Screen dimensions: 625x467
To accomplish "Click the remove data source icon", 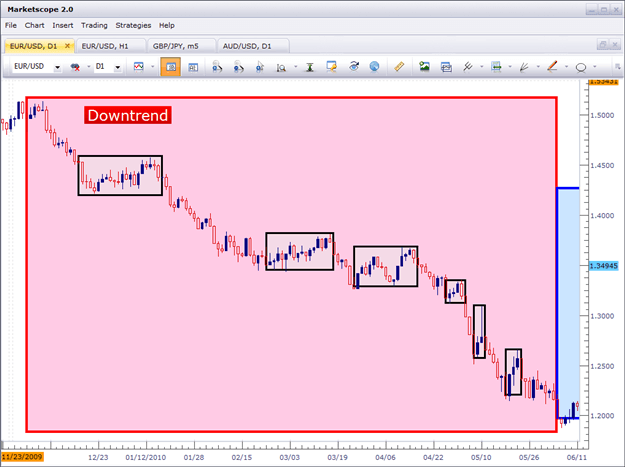I will (x=75, y=67).
